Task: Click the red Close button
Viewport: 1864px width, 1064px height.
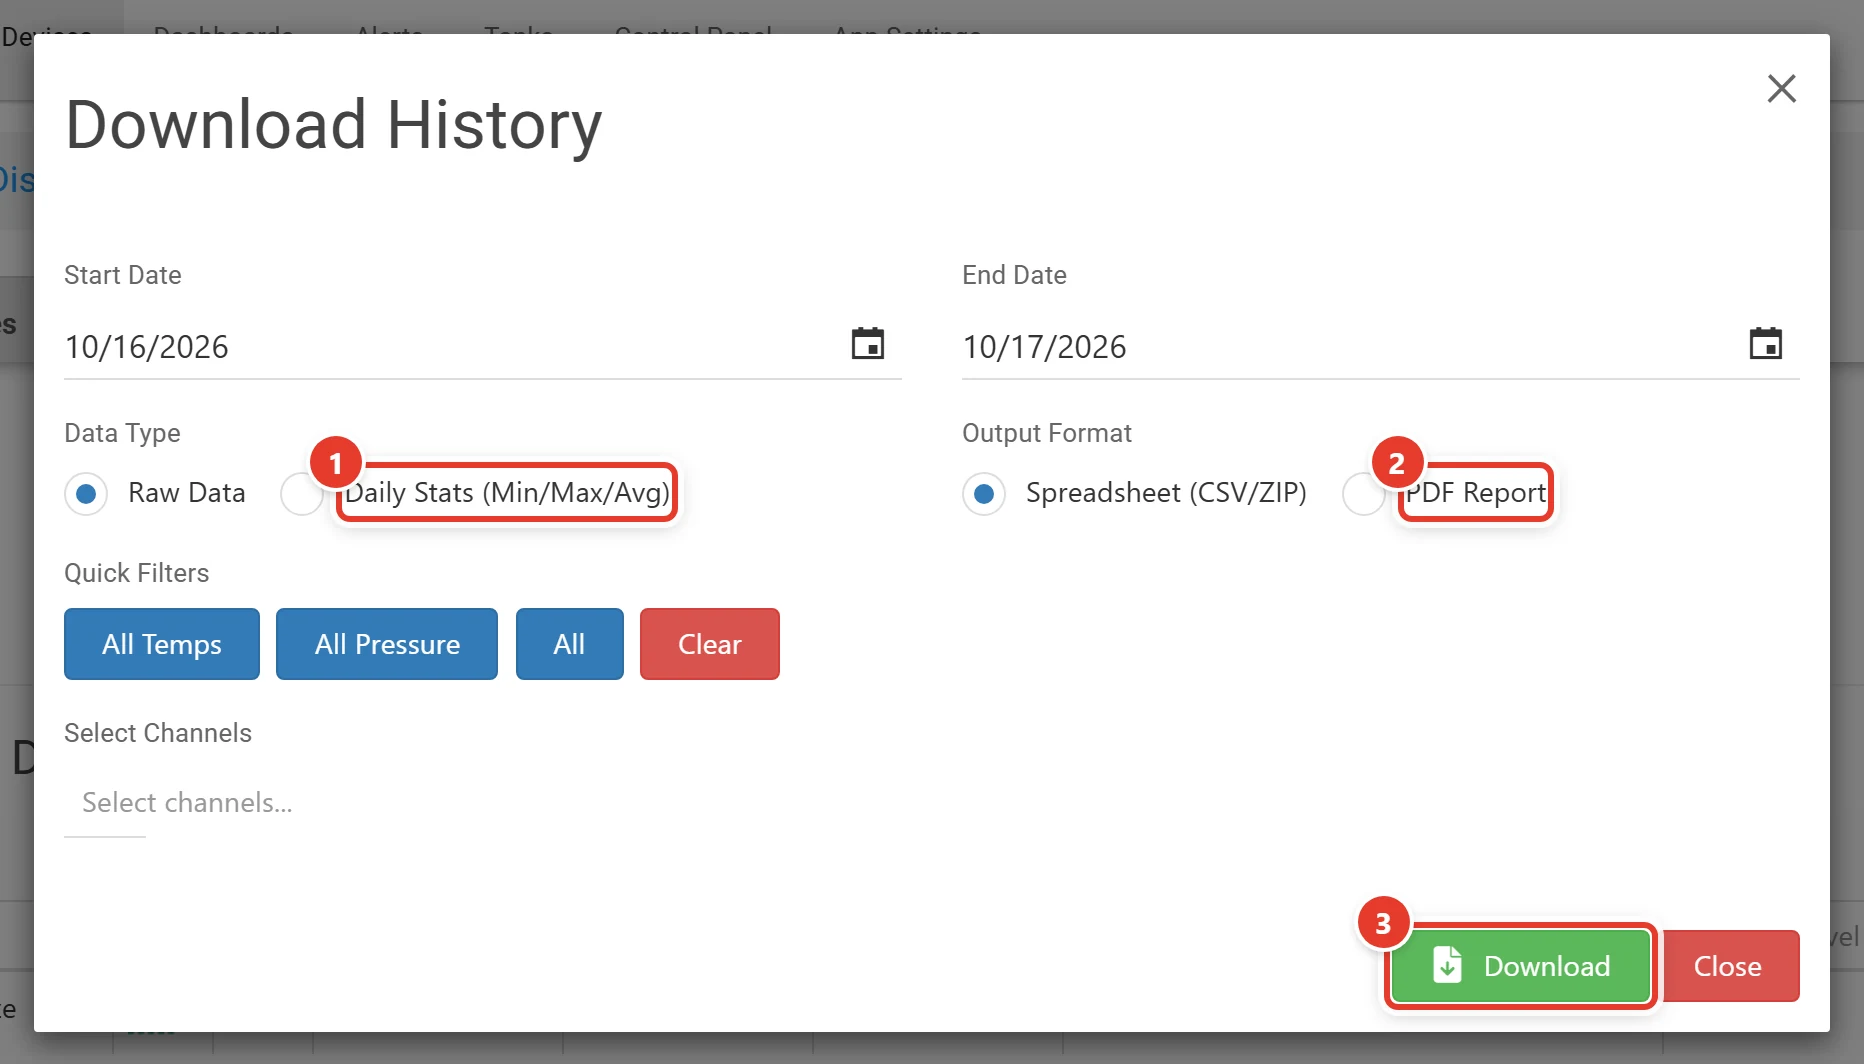Action: pyautogui.click(x=1727, y=966)
